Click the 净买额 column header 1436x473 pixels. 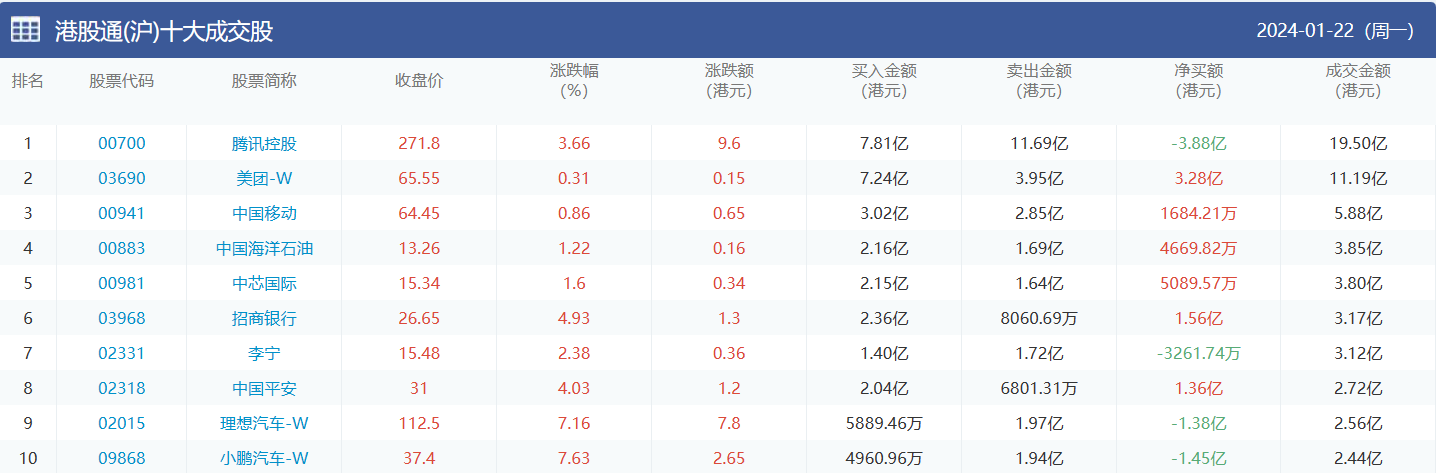pyautogui.click(x=1198, y=81)
